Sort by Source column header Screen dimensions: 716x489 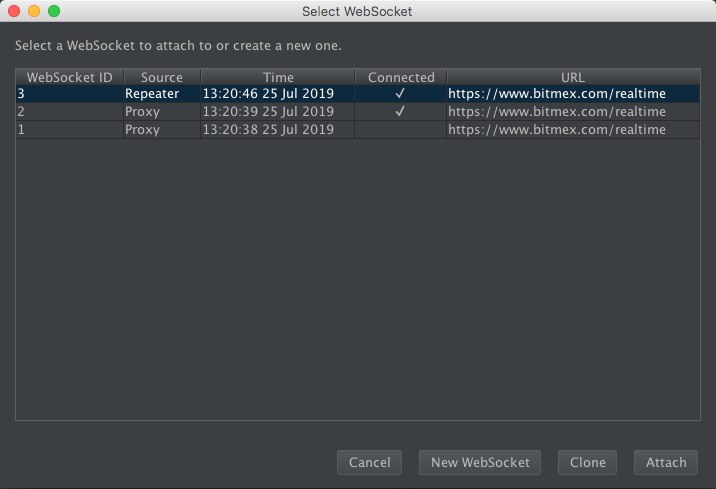coord(162,77)
